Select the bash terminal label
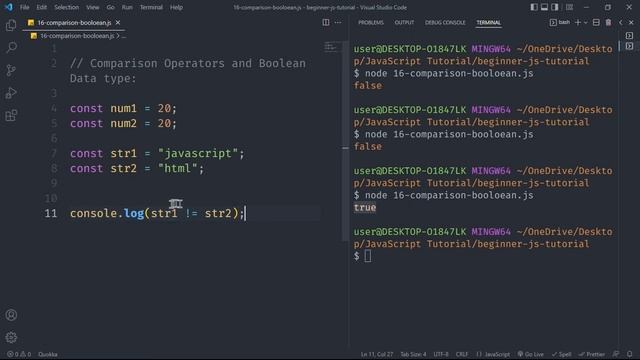The image size is (640, 360). (560, 22)
